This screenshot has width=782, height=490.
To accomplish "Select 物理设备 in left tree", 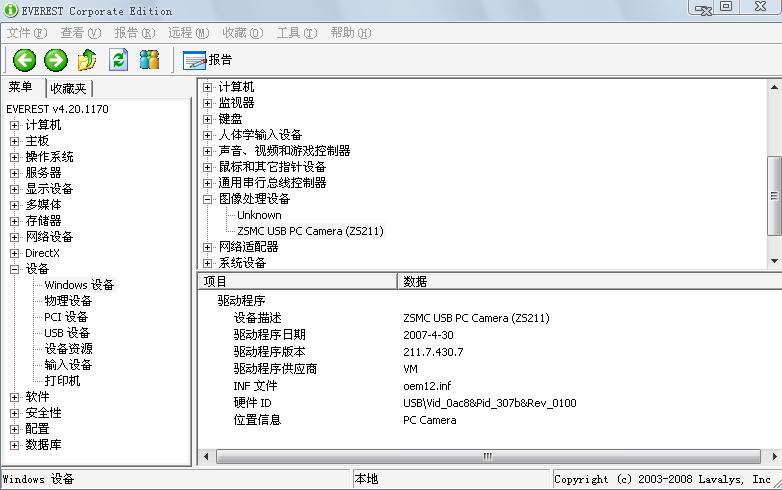I will [68, 301].
